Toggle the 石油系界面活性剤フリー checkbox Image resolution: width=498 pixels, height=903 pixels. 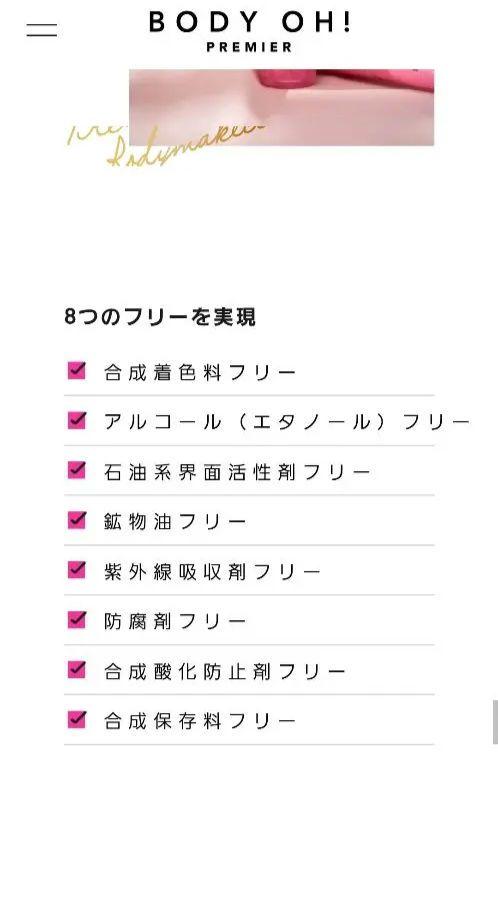coord(77,470)
